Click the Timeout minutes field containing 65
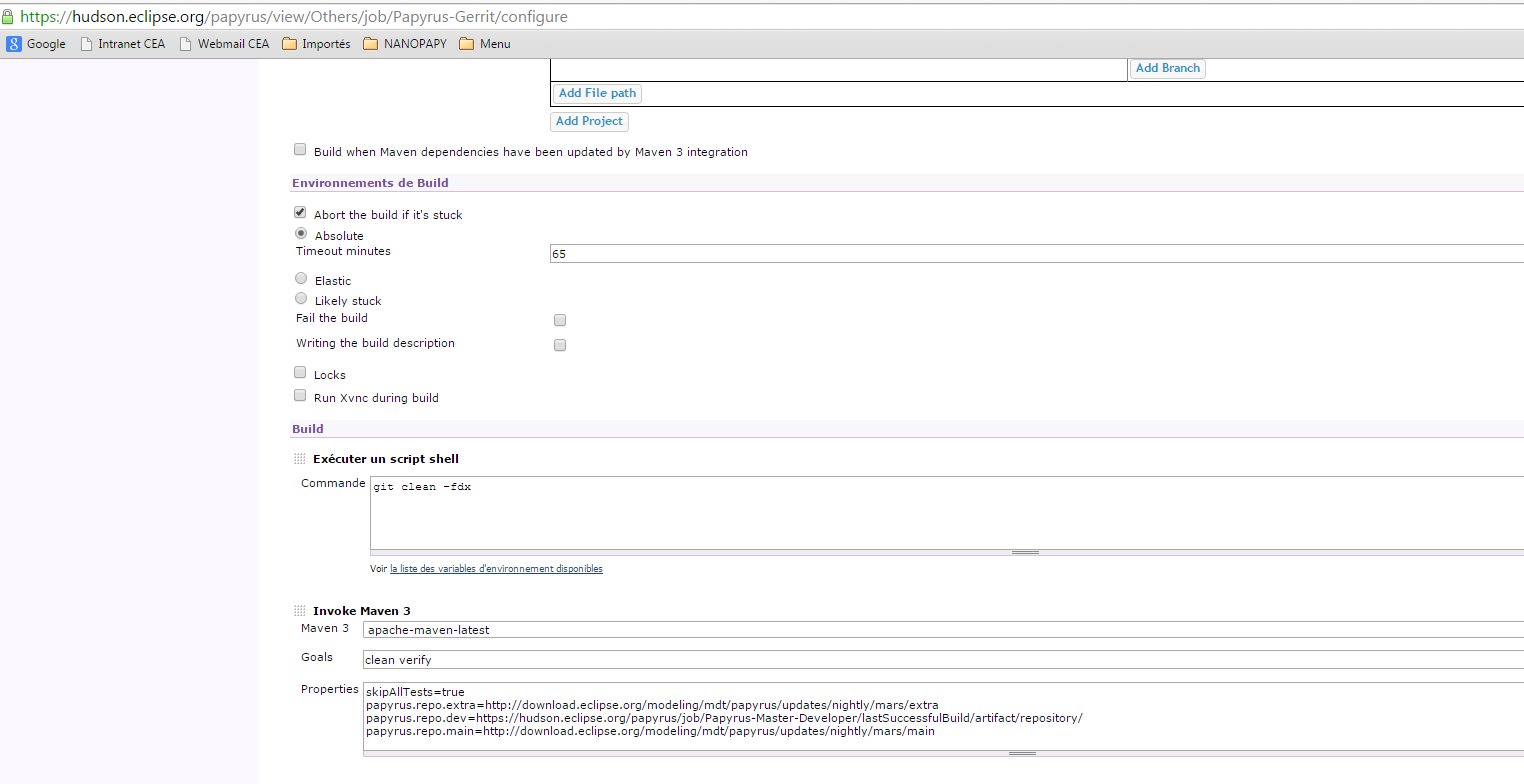This screenshot has width=1524, height=784. coord(1037,254)
